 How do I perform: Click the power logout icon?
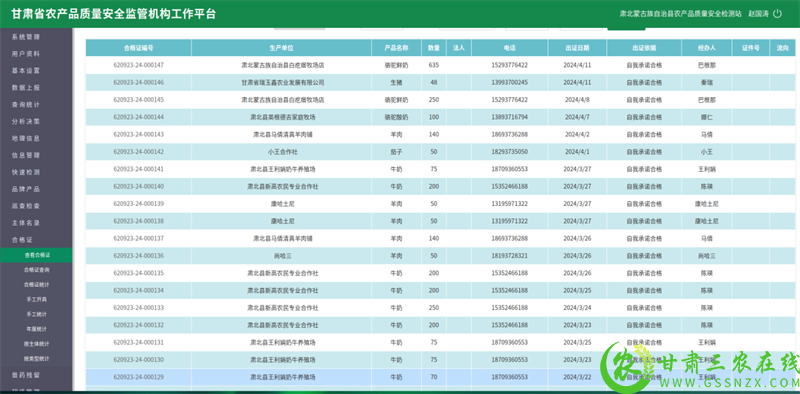[x=777, y=14]
